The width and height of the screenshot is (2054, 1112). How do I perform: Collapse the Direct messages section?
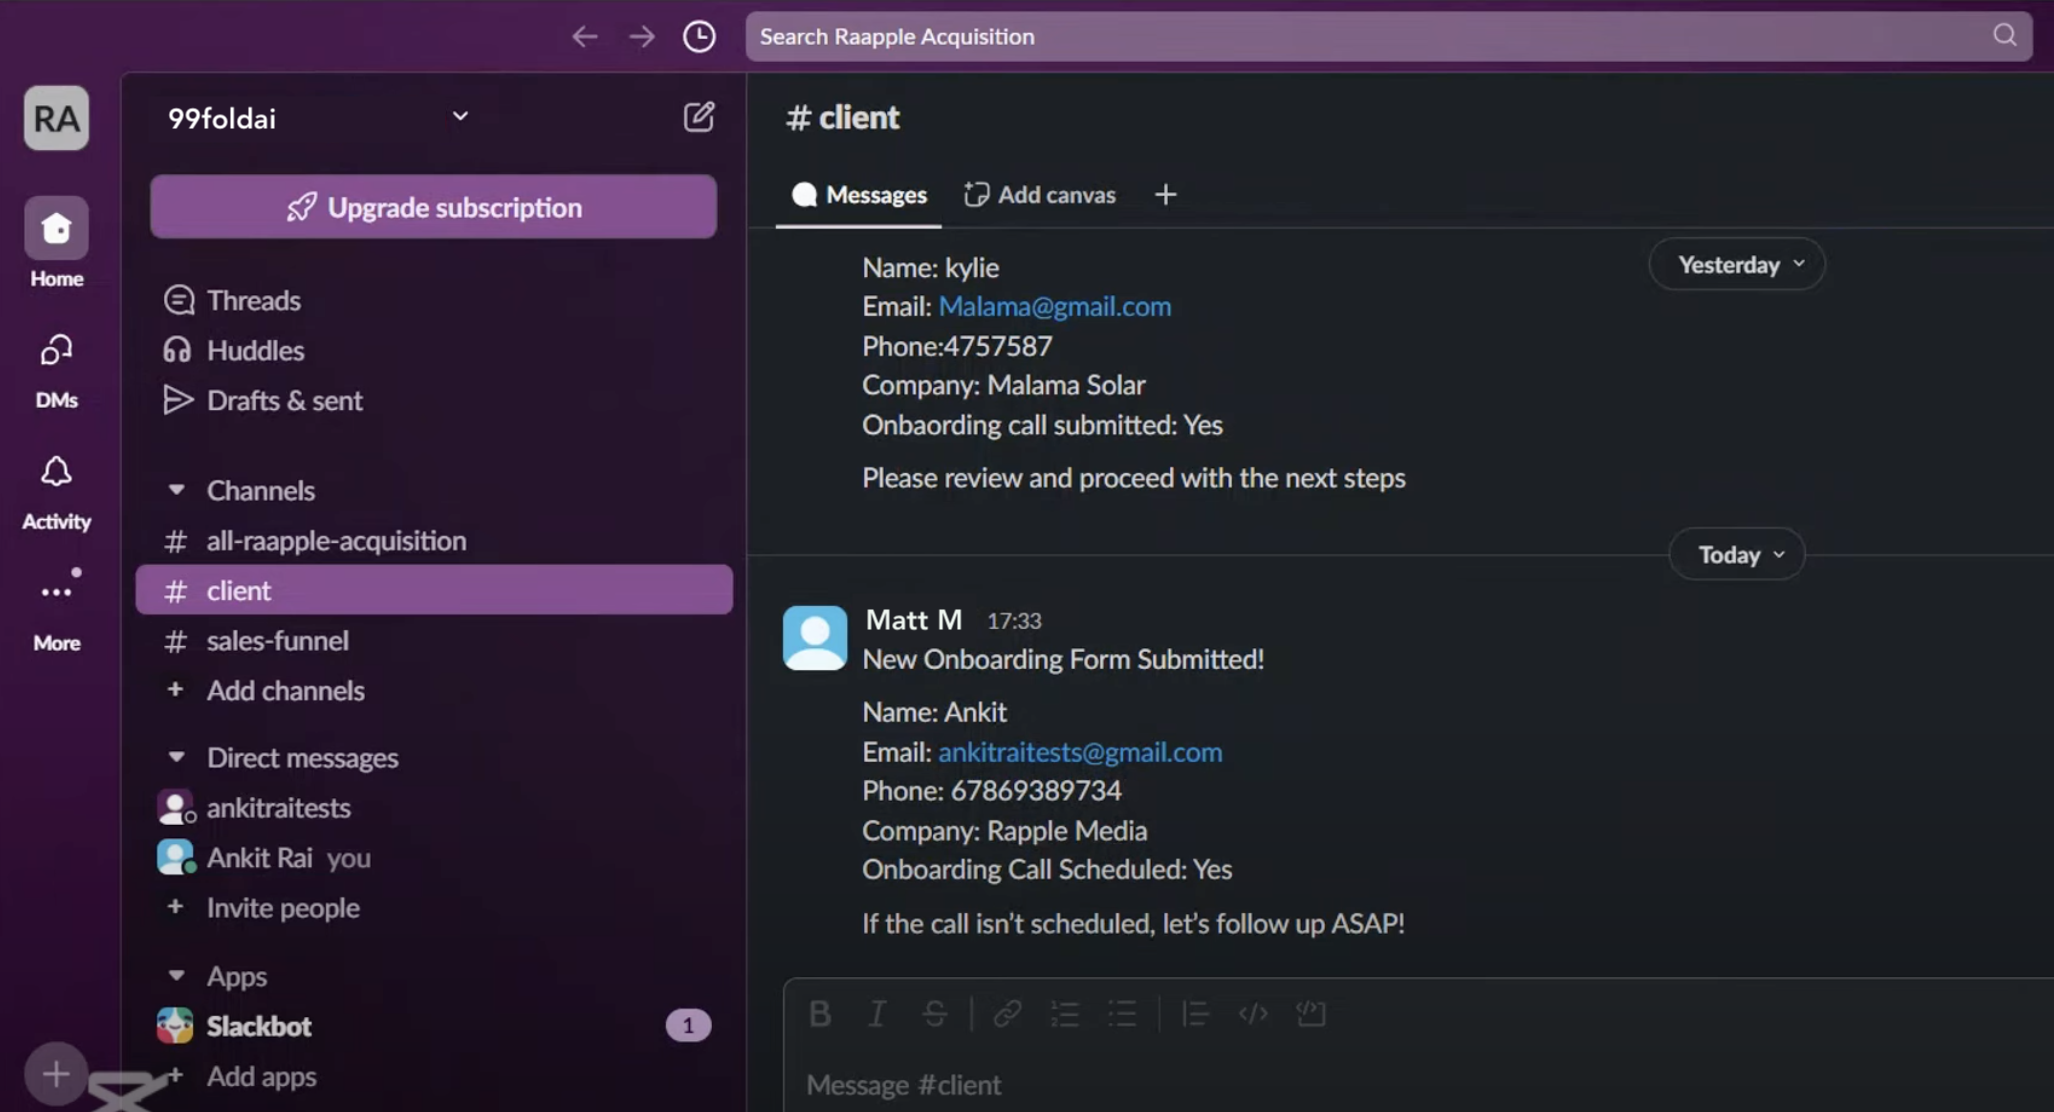point(176,757)
